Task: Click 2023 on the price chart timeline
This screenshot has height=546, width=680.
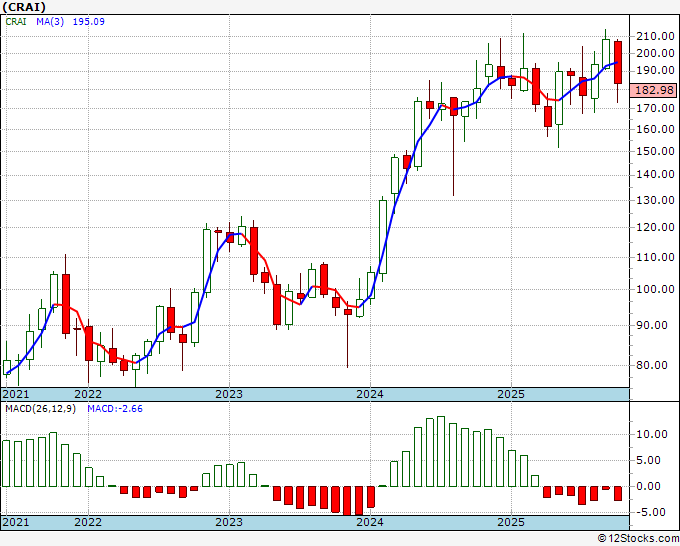Action: tap(229, 394)
